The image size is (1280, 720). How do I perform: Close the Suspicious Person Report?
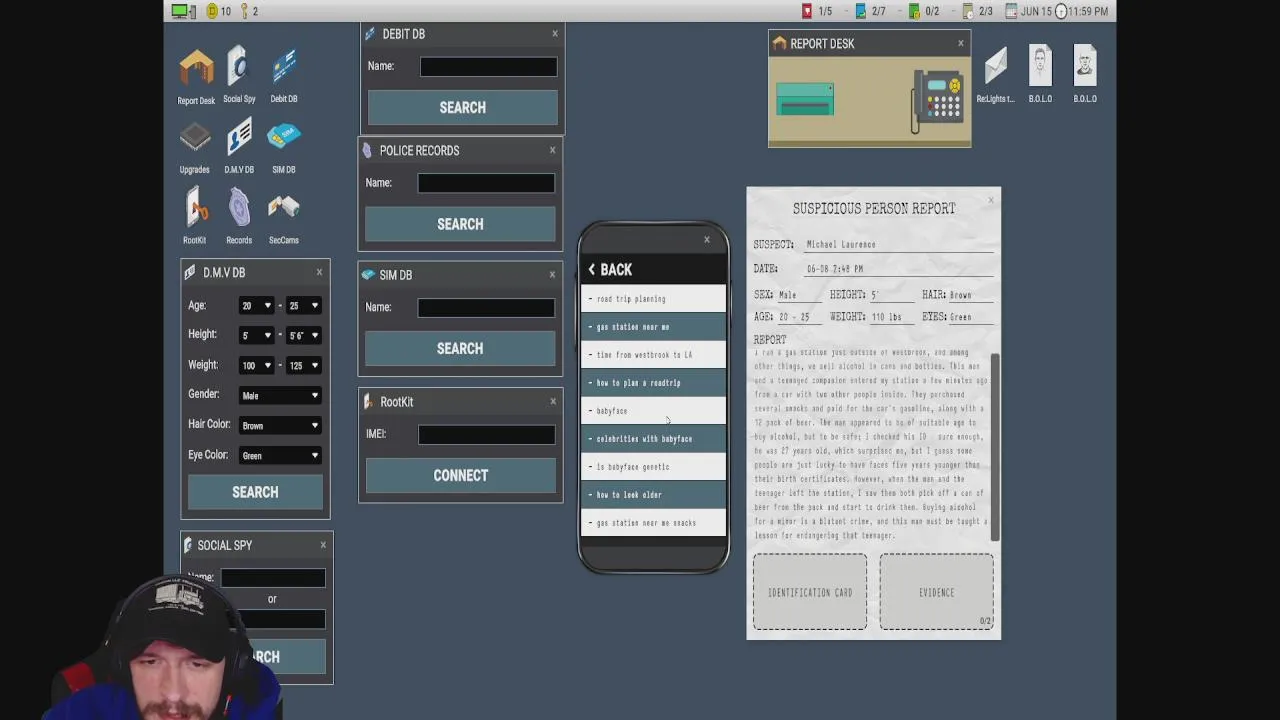click(x=991, y=200)
